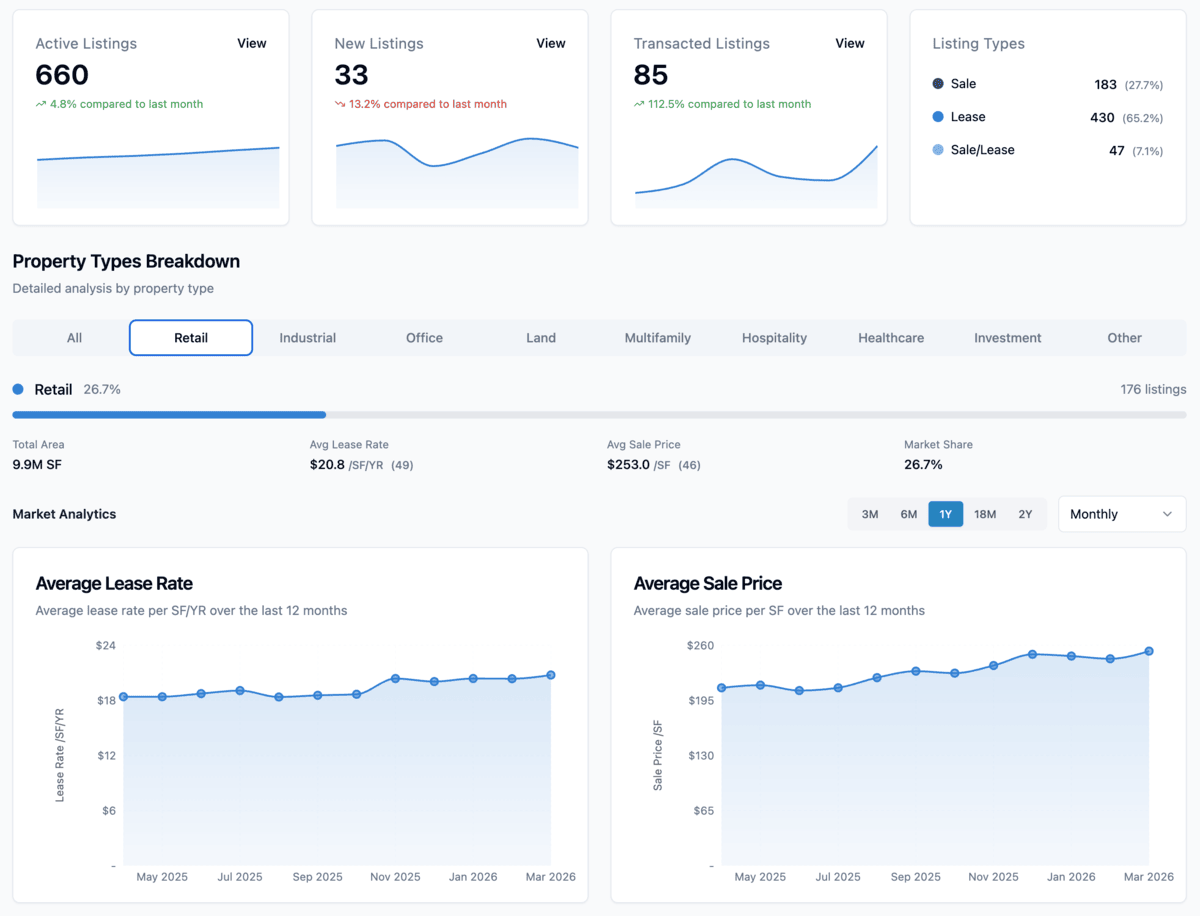Click the Sale/Lease legend dot
Viewport: 1200px width, 916px height.
point(937,150)
